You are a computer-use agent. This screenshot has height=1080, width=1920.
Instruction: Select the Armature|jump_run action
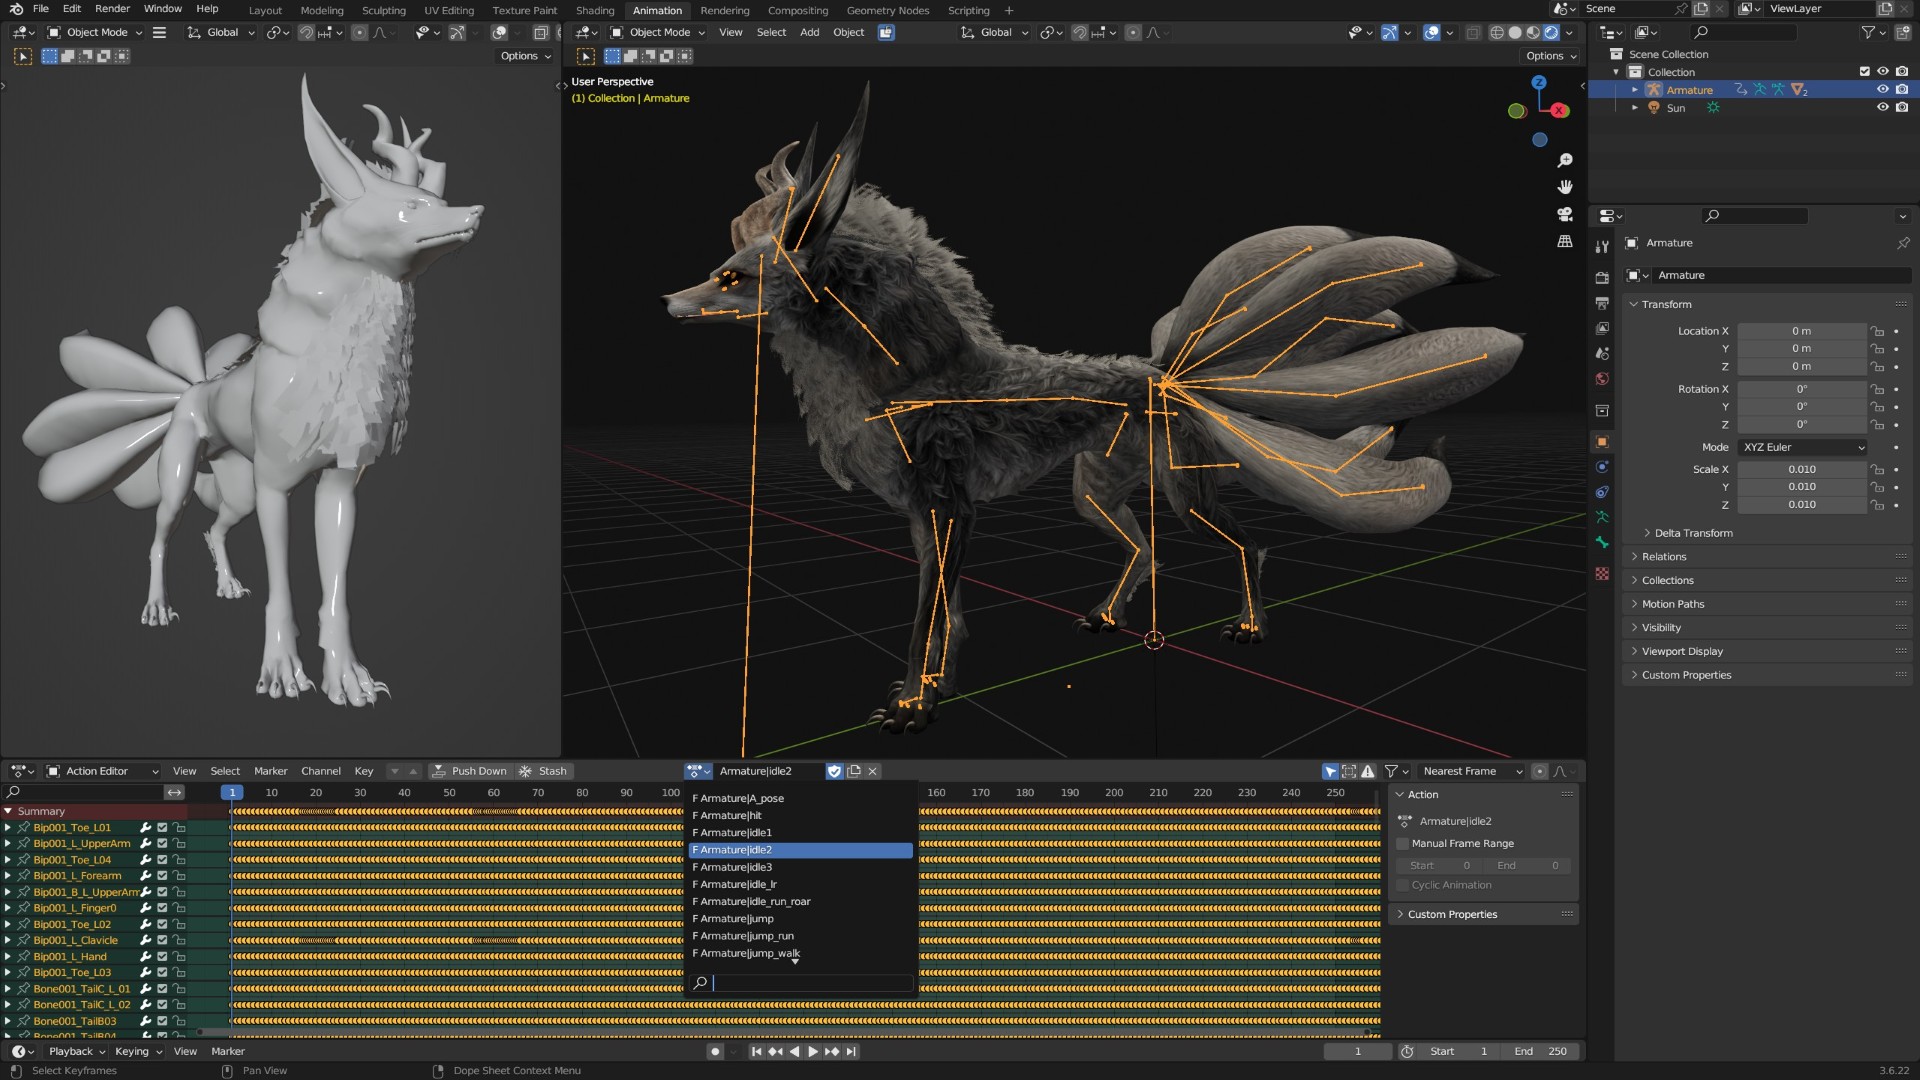point(801,937)
